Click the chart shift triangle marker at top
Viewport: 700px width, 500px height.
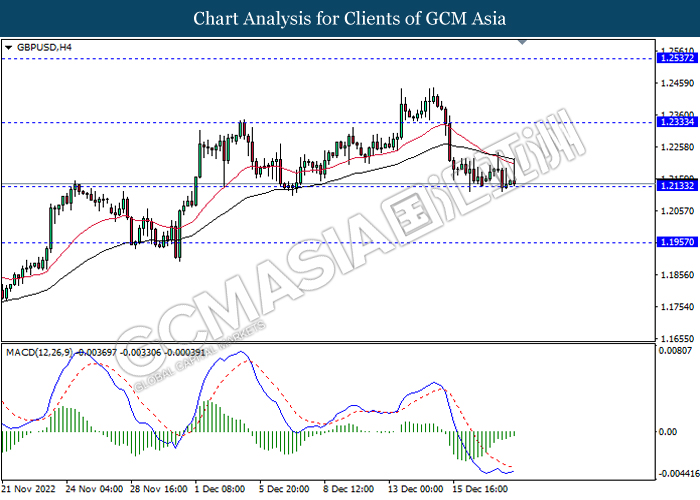coord(522,42)
